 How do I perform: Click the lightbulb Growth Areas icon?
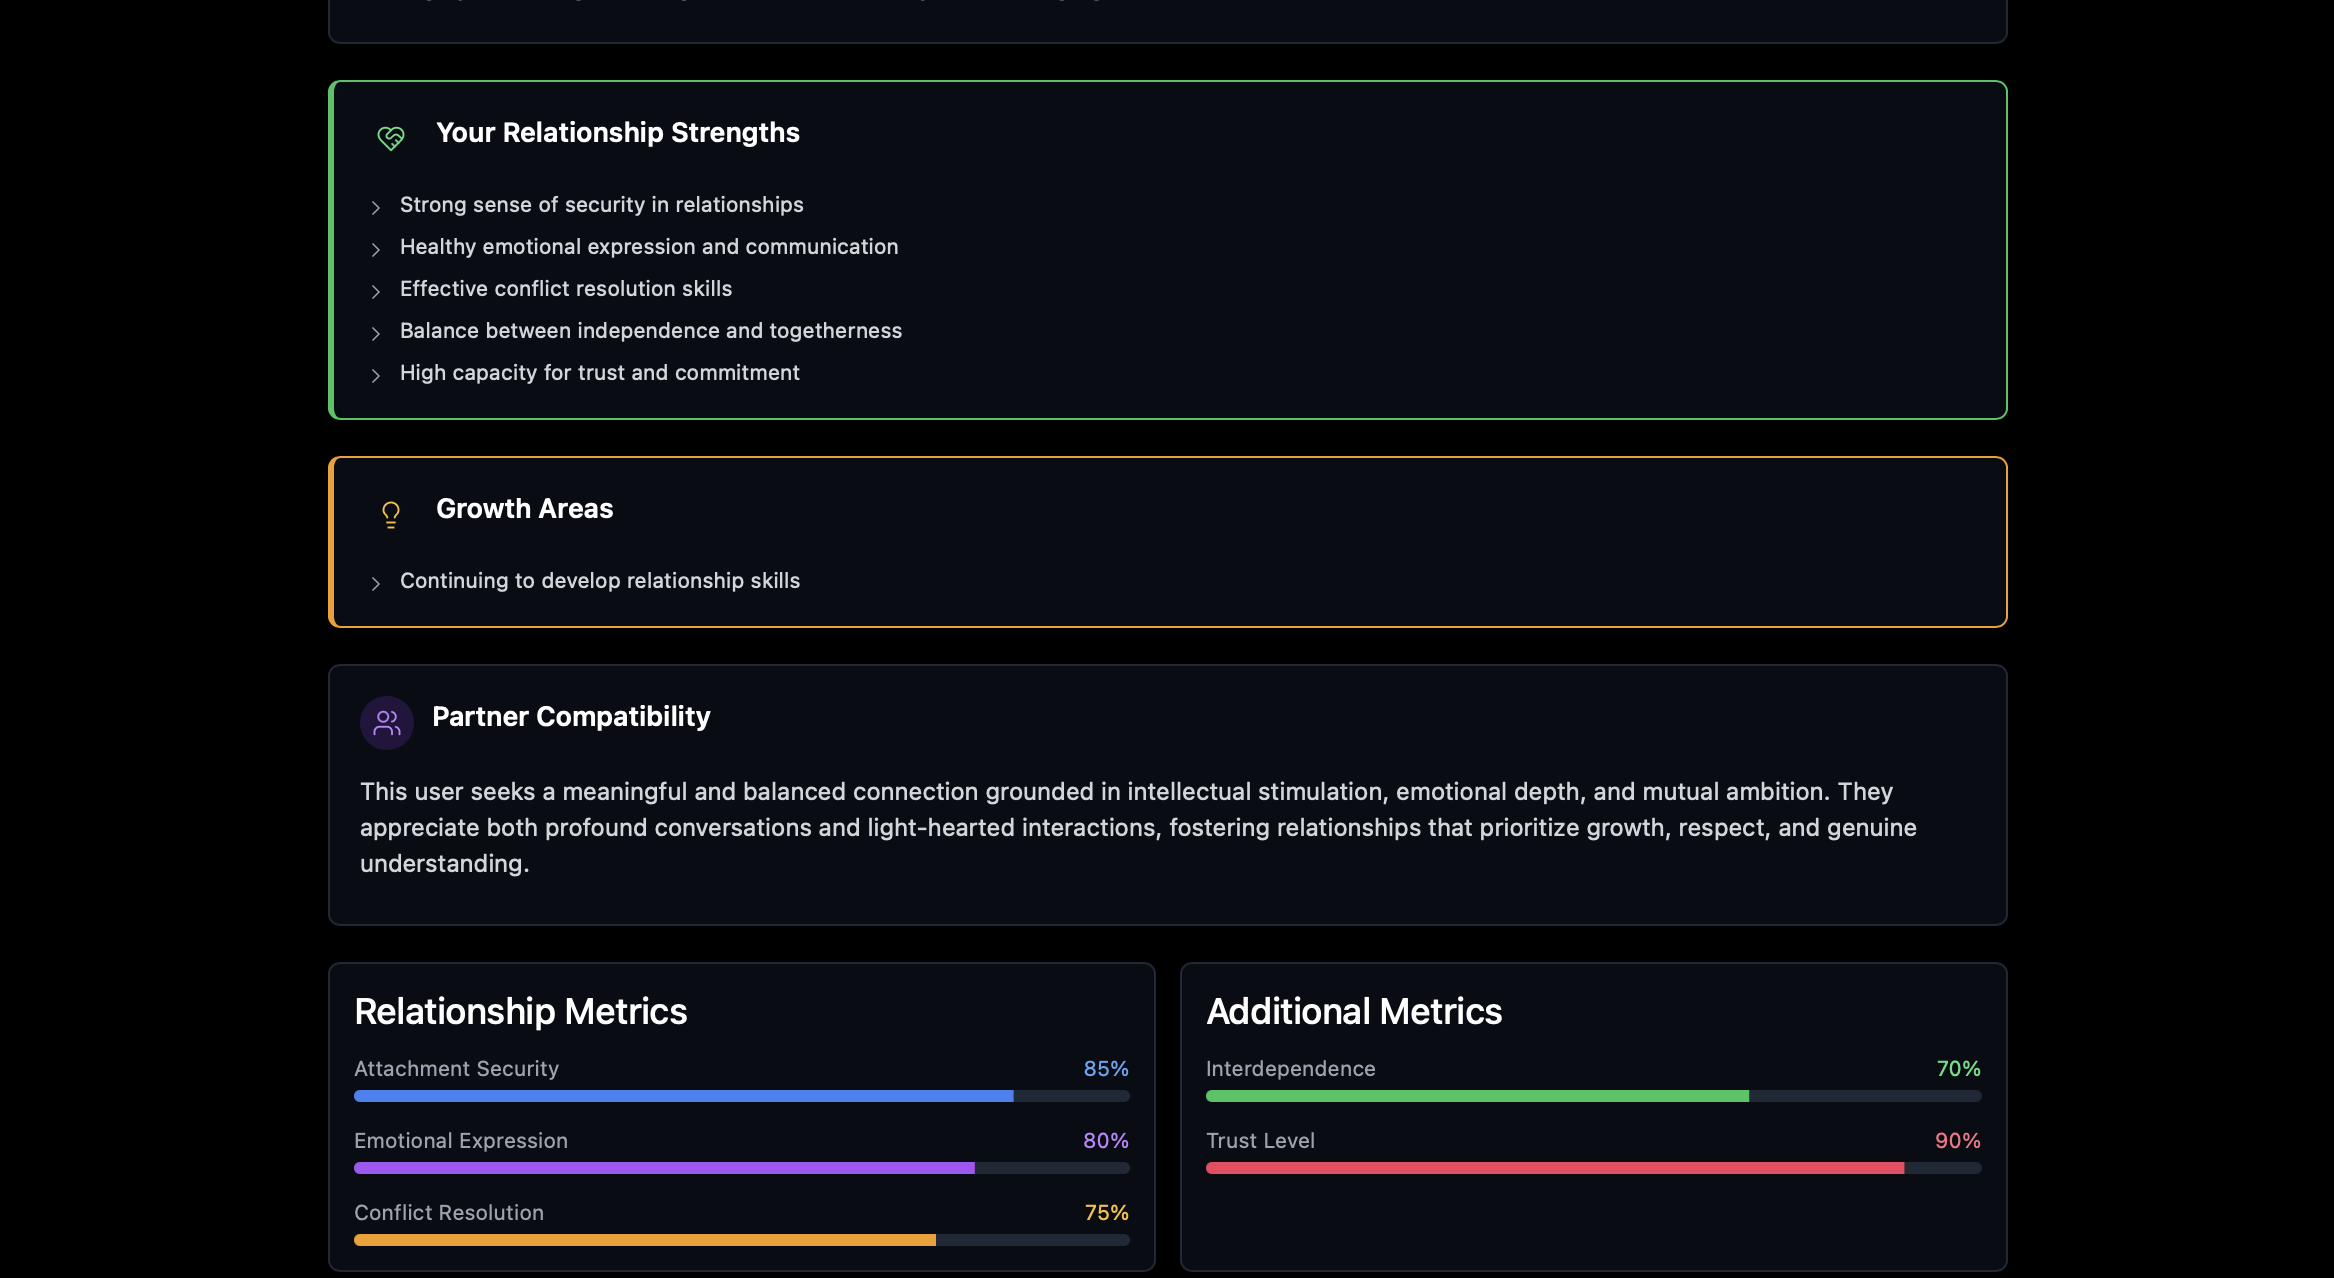391,514
